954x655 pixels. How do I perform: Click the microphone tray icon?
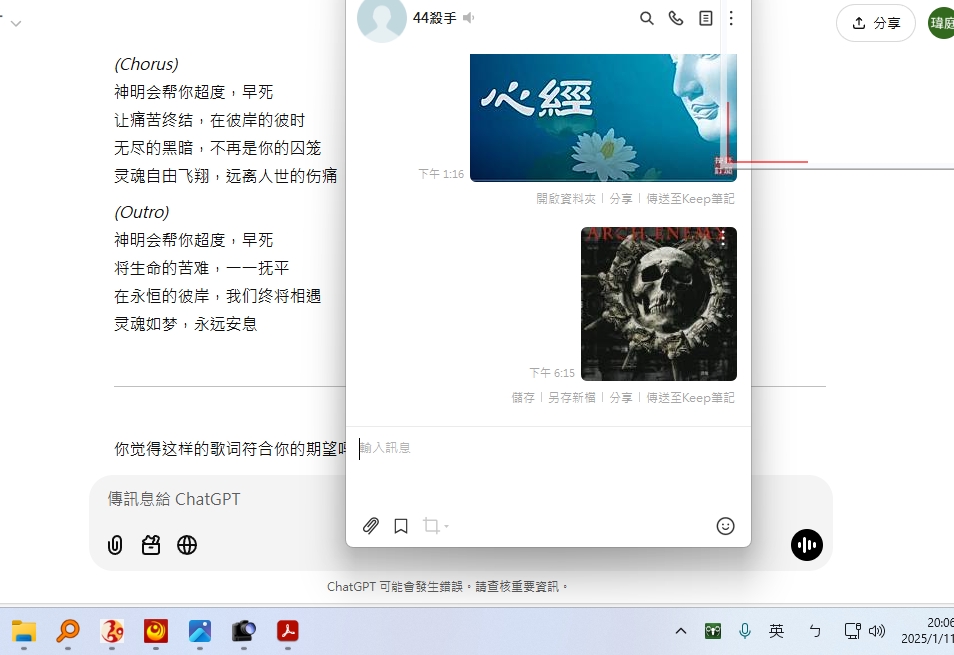click(744, 631)
